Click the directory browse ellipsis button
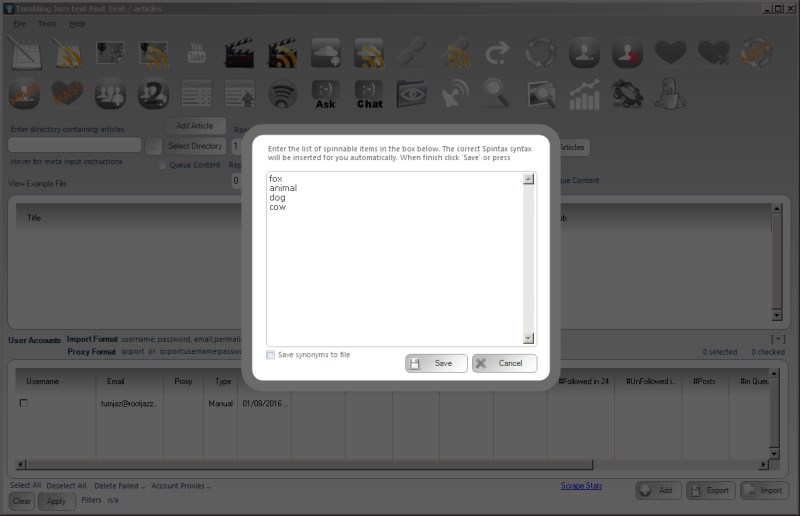 tap(153, 146)
